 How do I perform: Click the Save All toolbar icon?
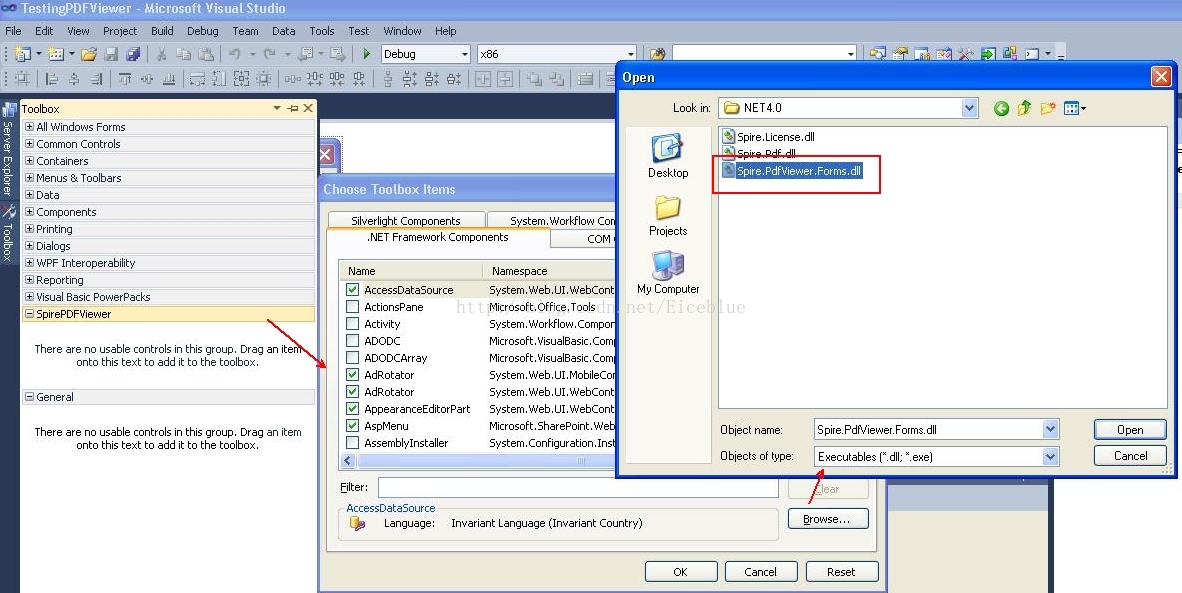tap(133, 54)
